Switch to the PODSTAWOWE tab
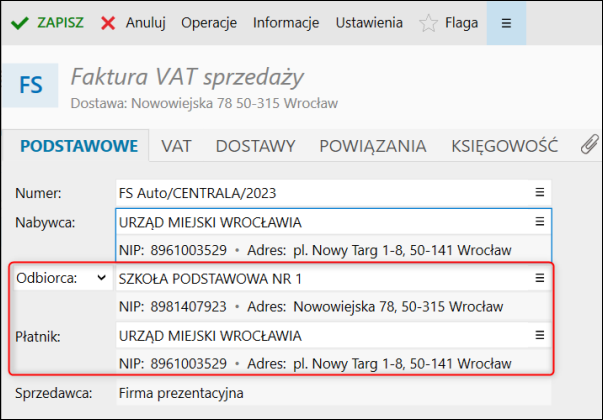 pyautogui.click(x=79, y=146)
